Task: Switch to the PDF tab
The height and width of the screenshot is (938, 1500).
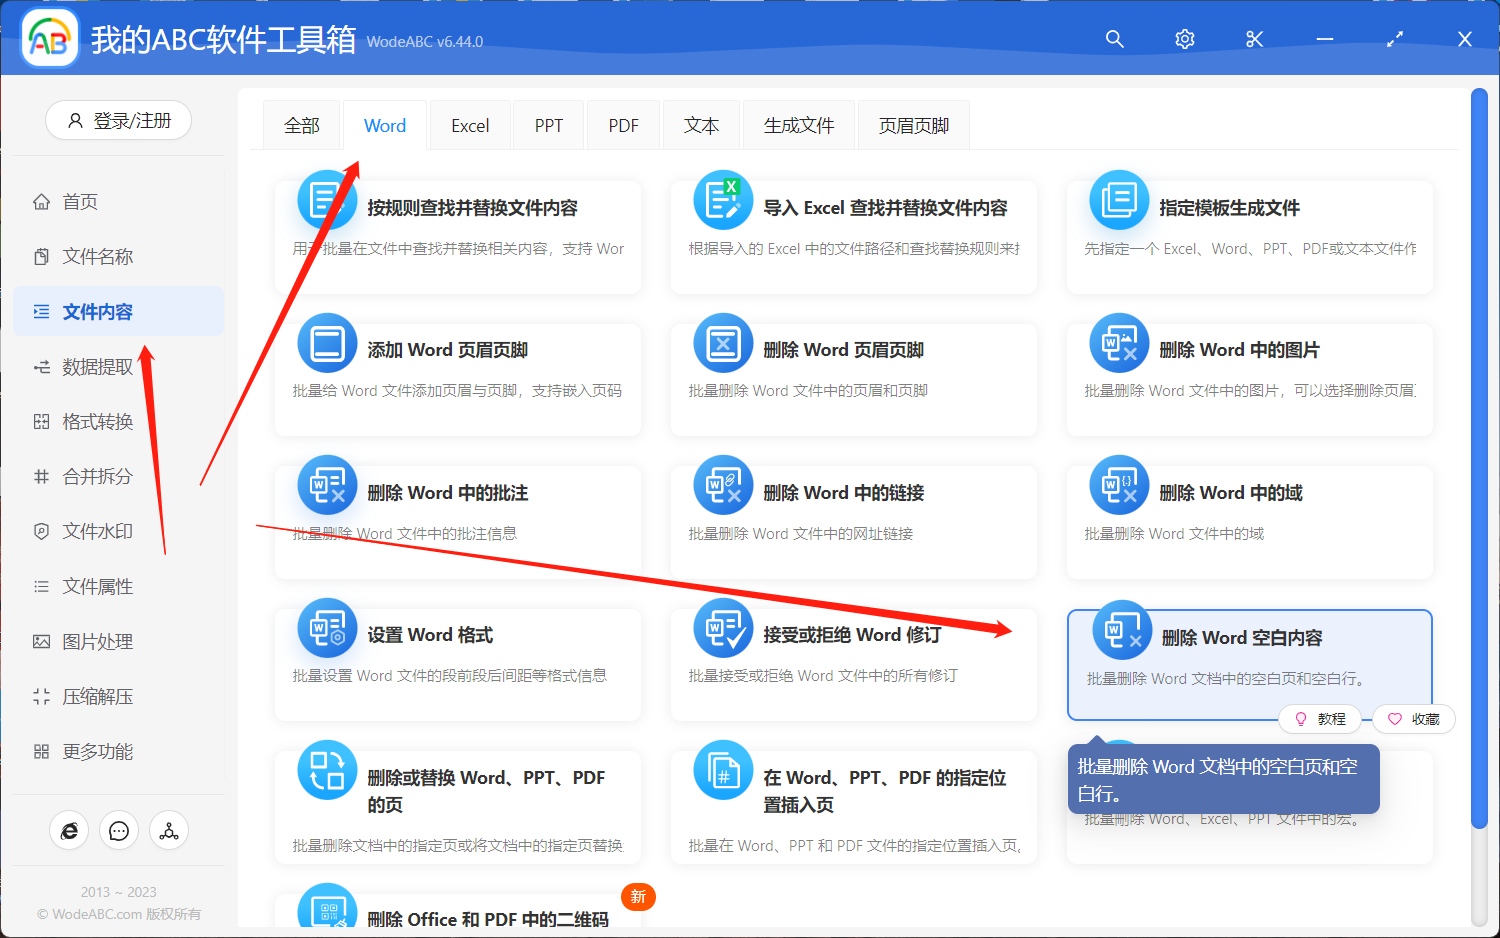Action: point(624,126)
